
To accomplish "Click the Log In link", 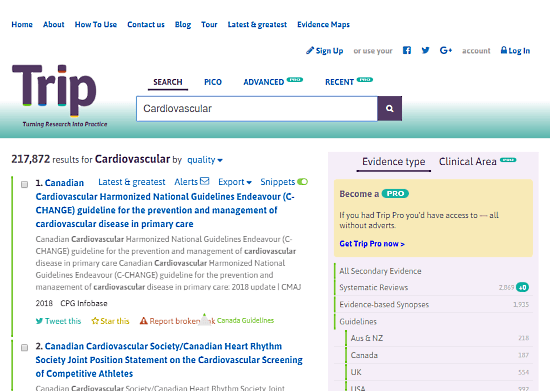I will click(515, 51).
